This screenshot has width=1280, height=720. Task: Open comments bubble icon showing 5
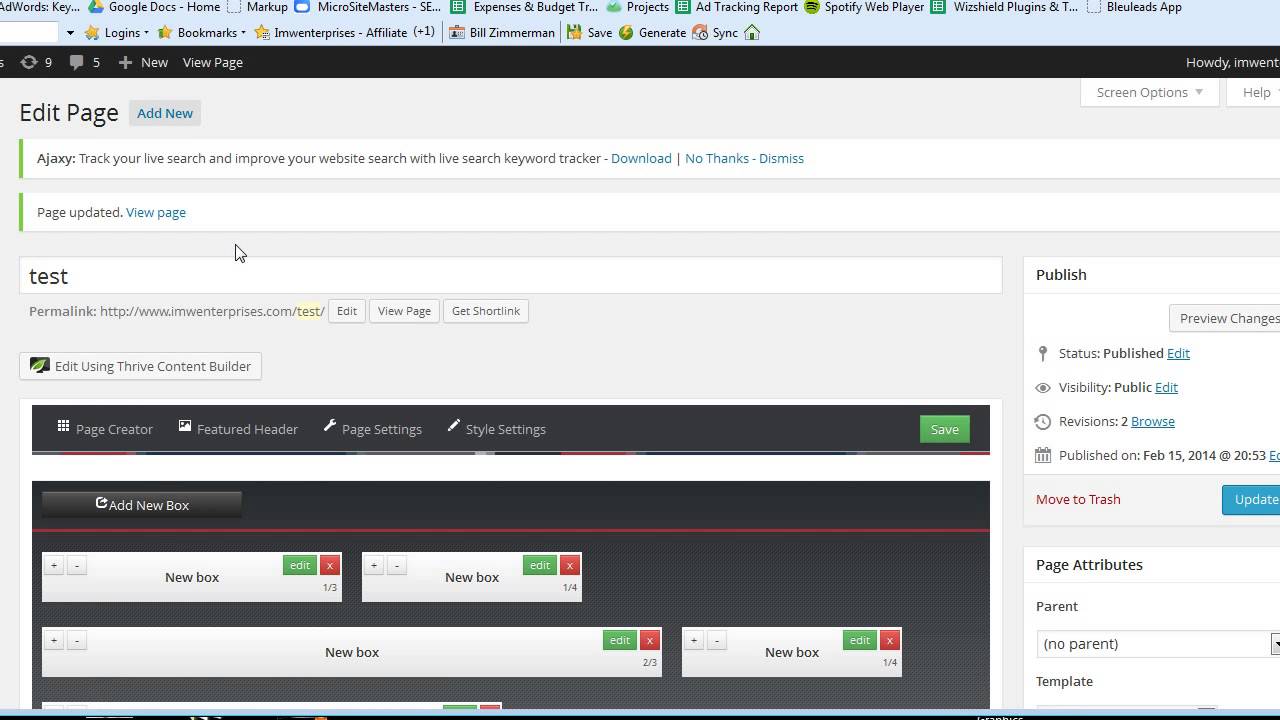pos(85,62)
